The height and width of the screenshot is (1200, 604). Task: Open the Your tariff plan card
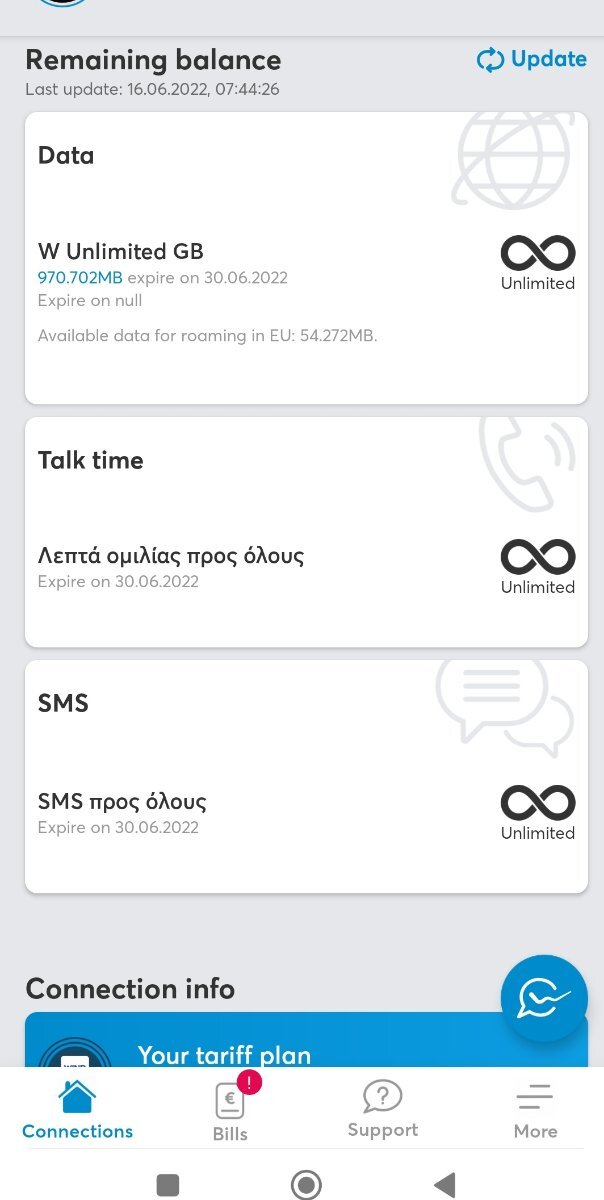pyautogui.click(x=224, y=1055)
